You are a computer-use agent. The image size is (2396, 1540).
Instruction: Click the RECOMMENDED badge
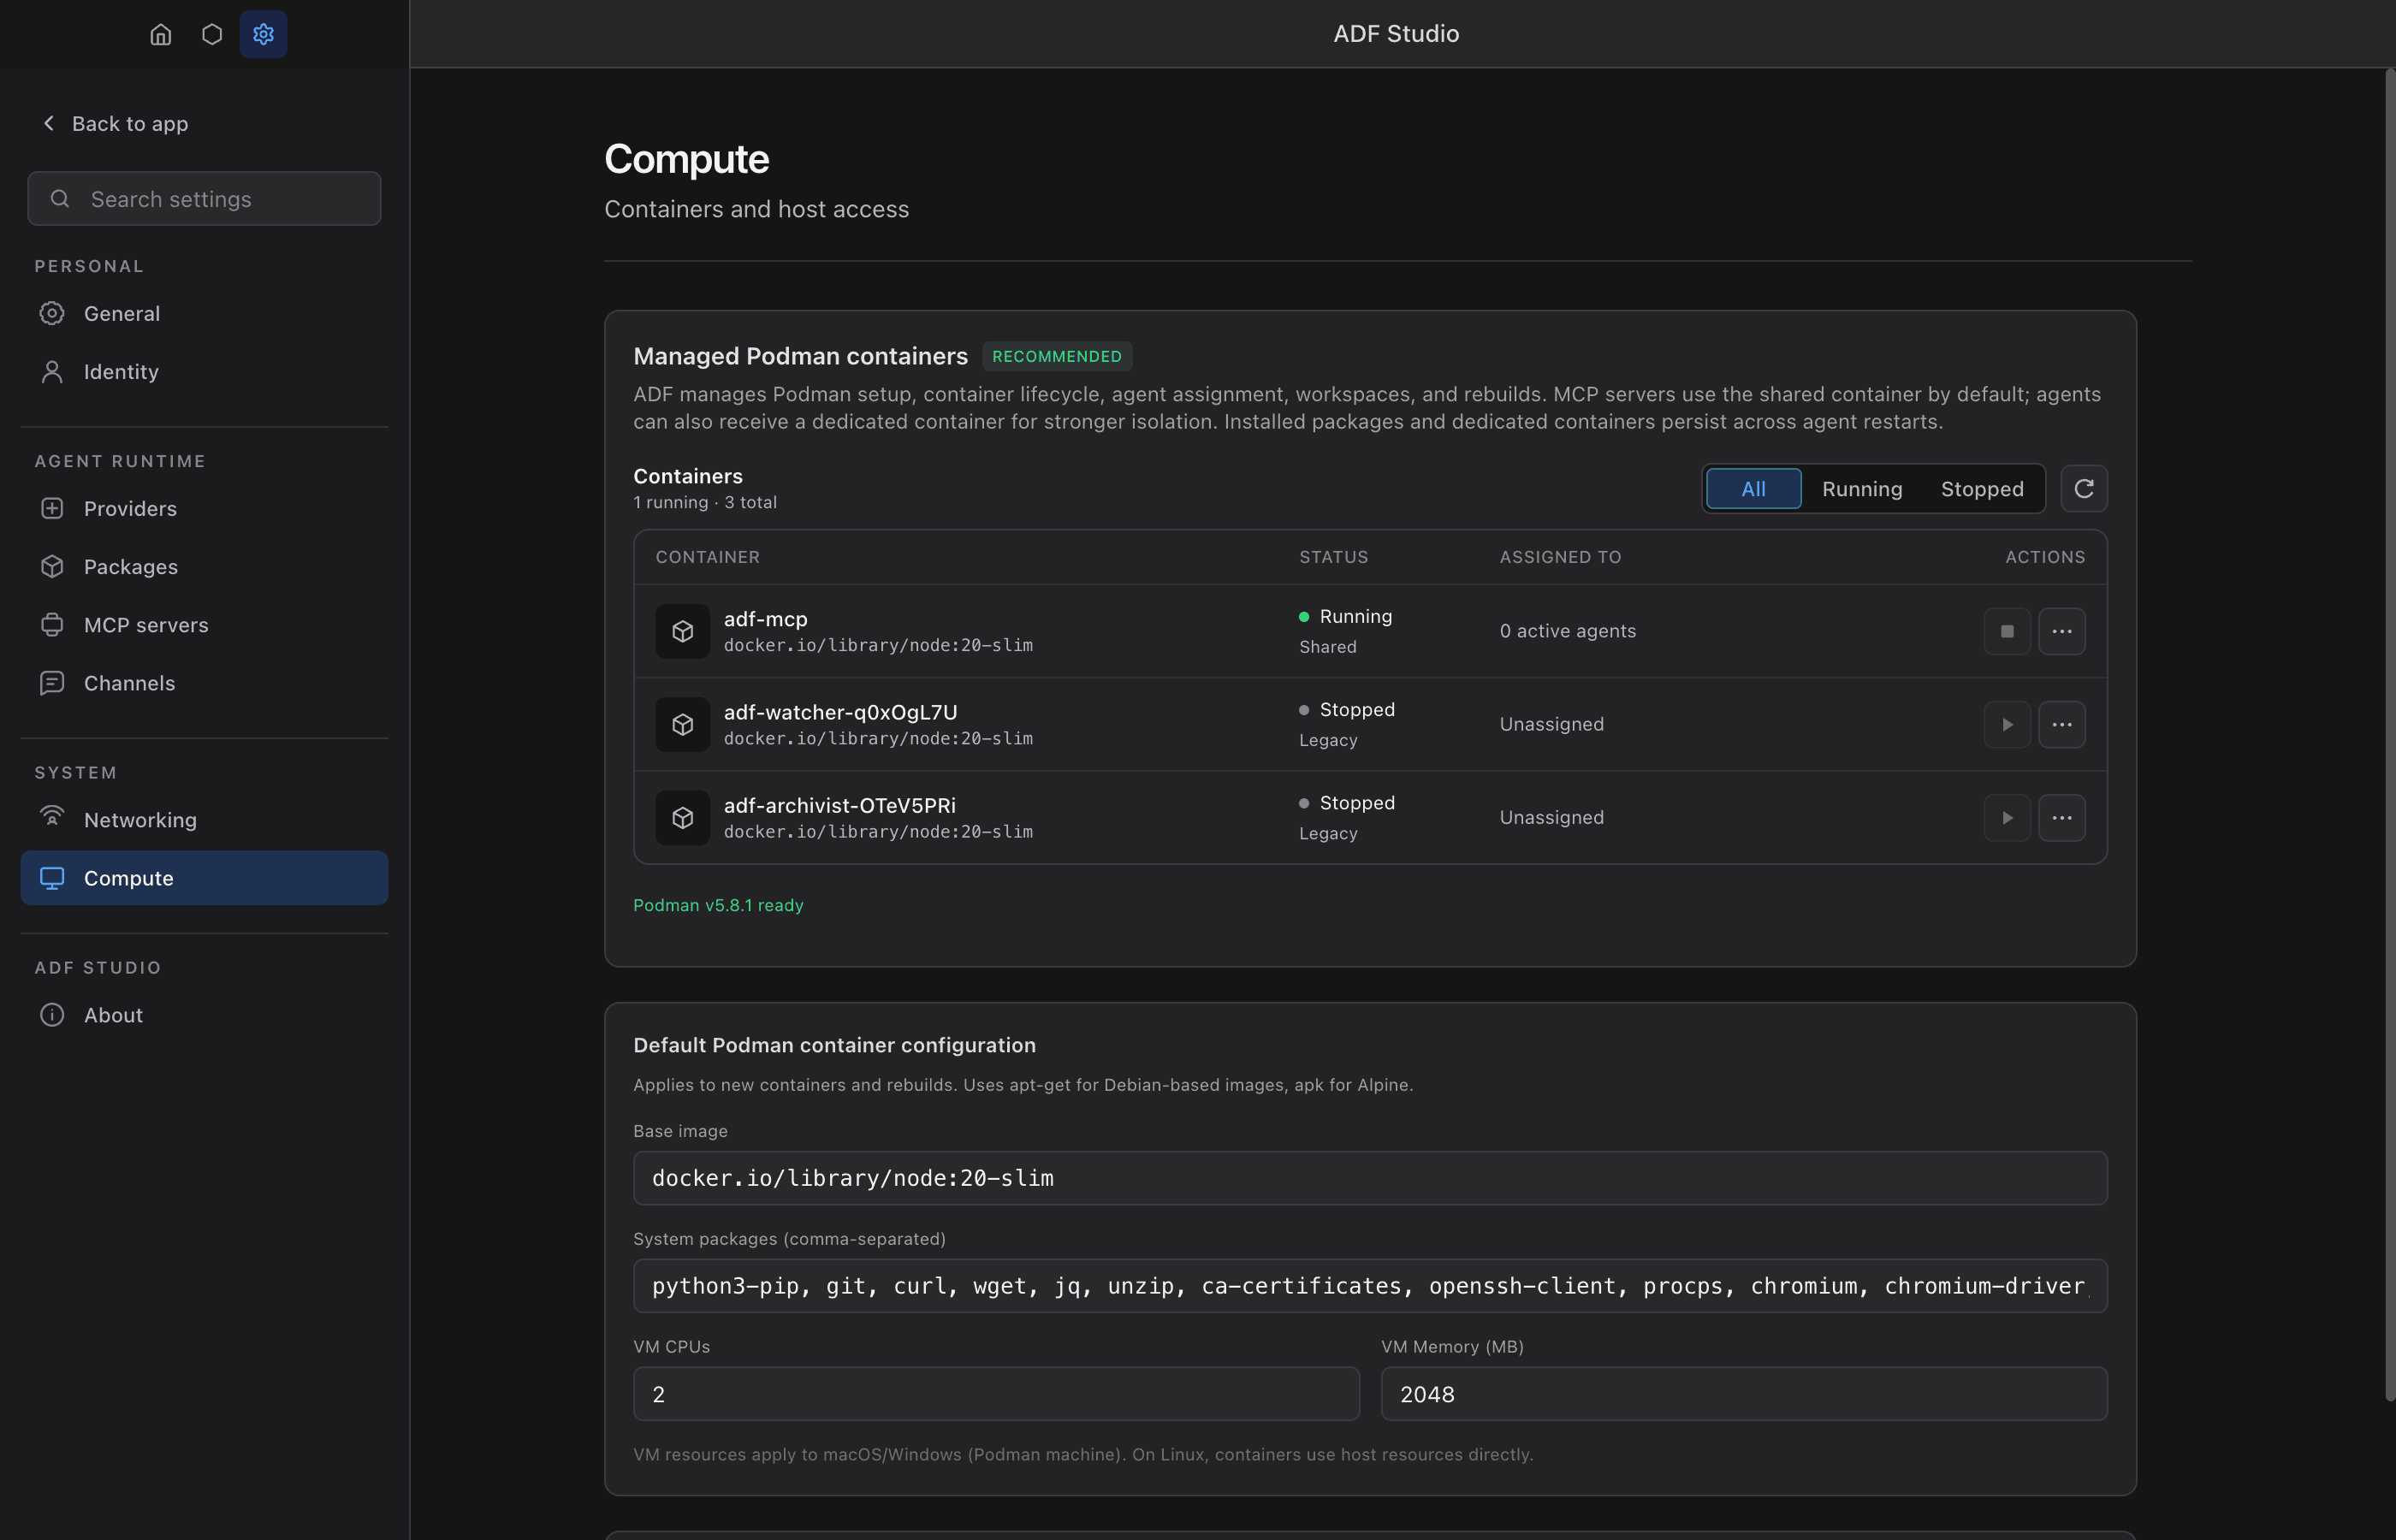pos(1057,356)
